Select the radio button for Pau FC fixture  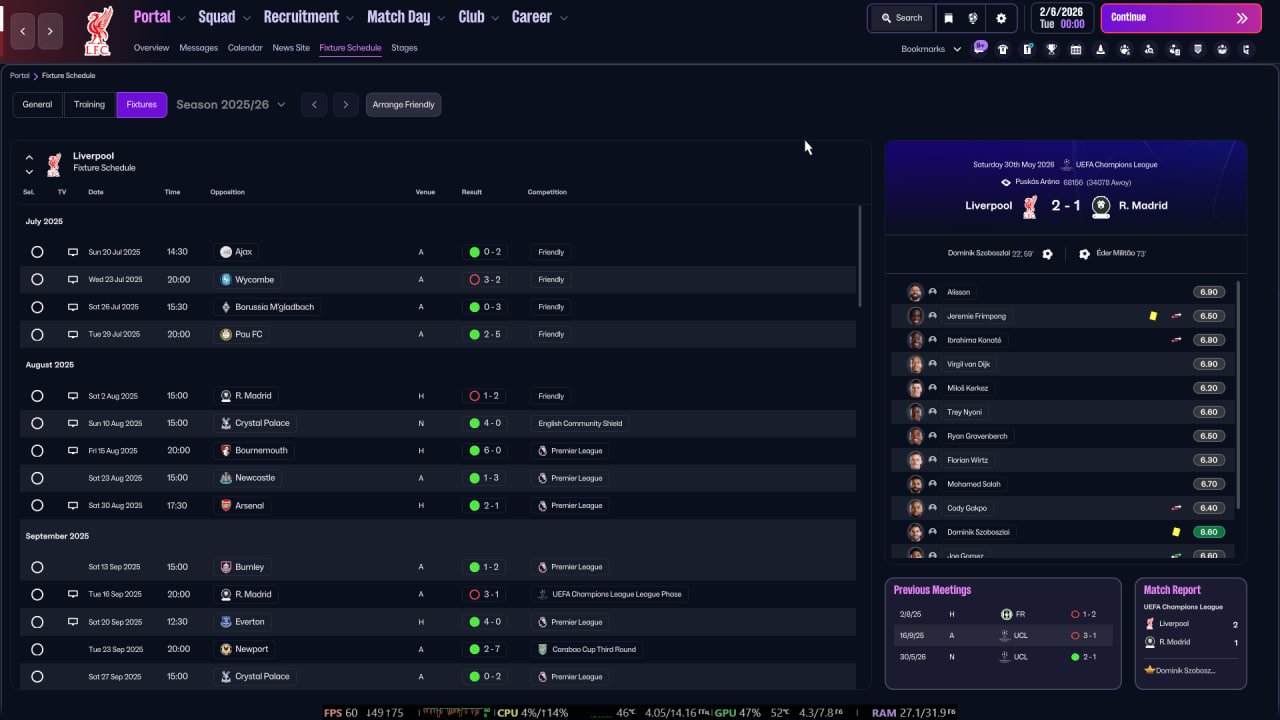37,335
